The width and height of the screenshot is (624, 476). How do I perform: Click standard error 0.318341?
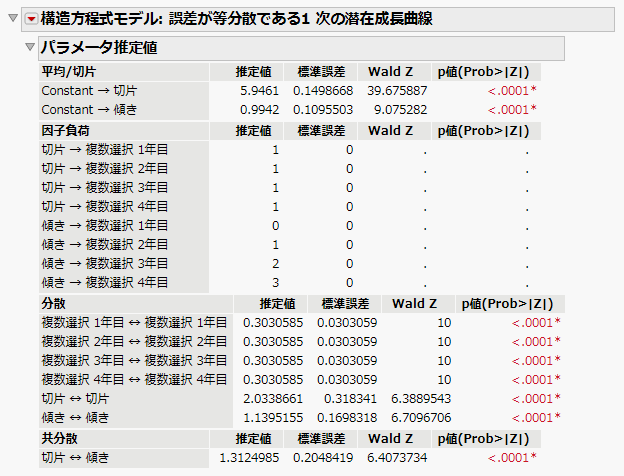tap(350, 399)
